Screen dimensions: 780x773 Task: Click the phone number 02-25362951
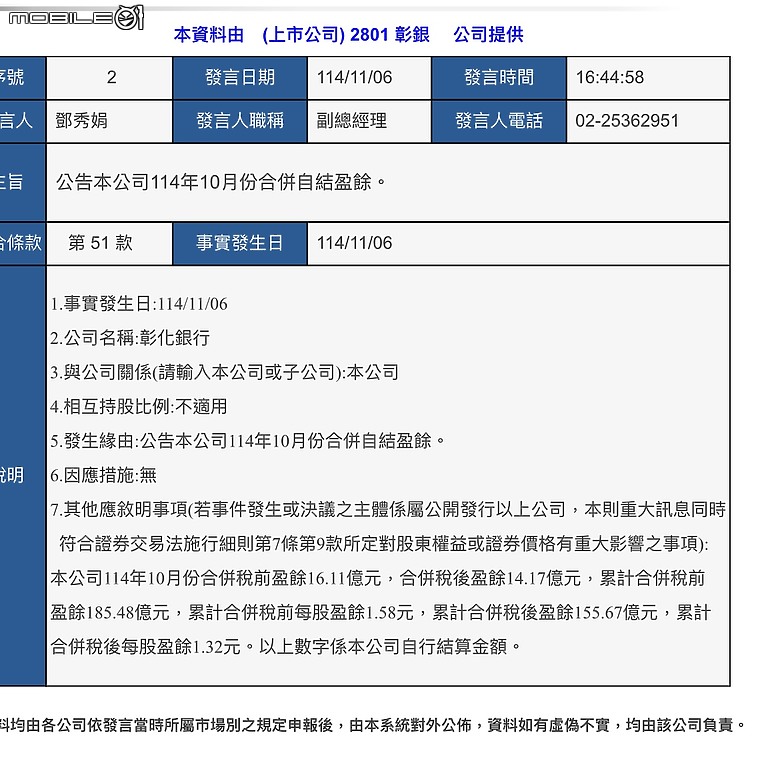click(627, 121)
